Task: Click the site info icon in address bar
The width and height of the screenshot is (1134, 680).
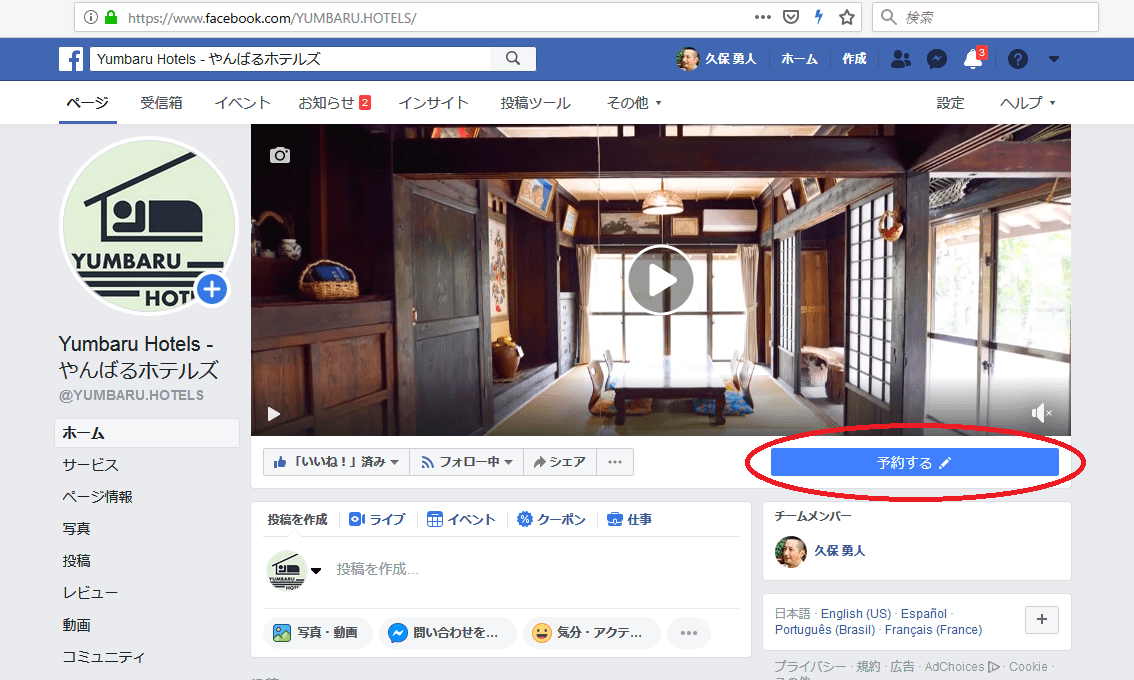Action: point(90,17)
